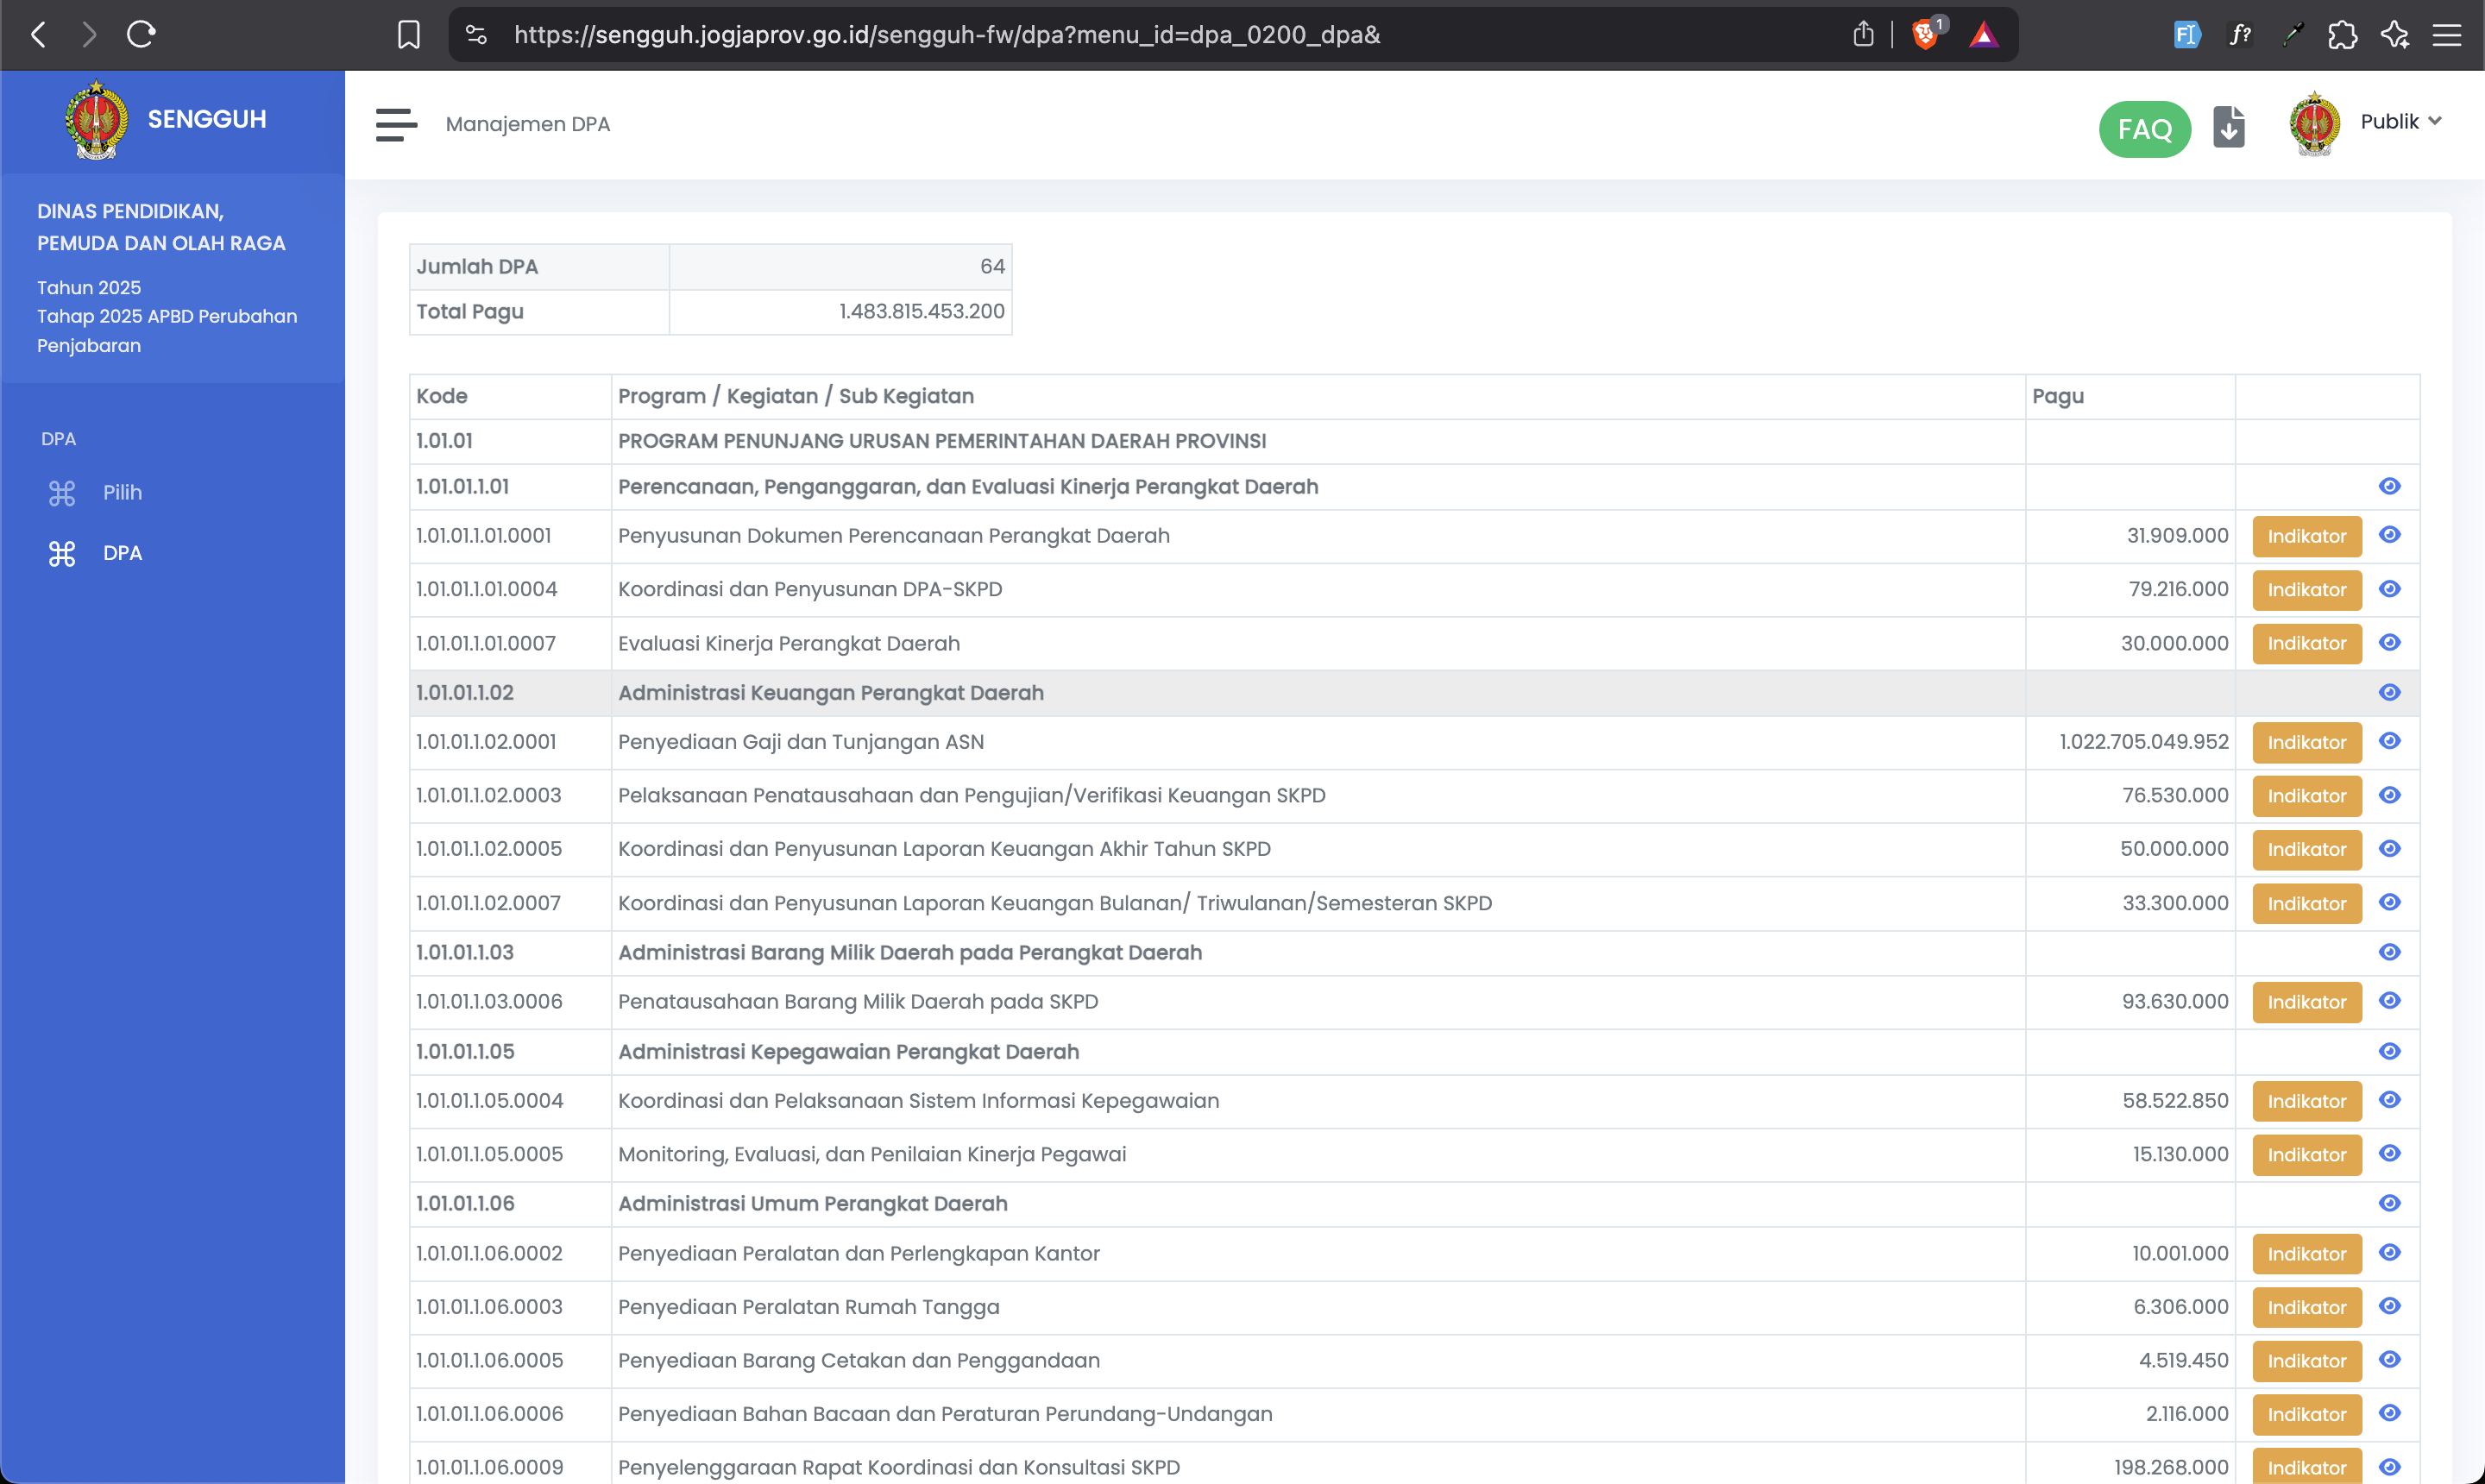Toggle the sidebar hamburger menu
The height and width of the screenshot is (1484, 2485).
tap(396, 125)
